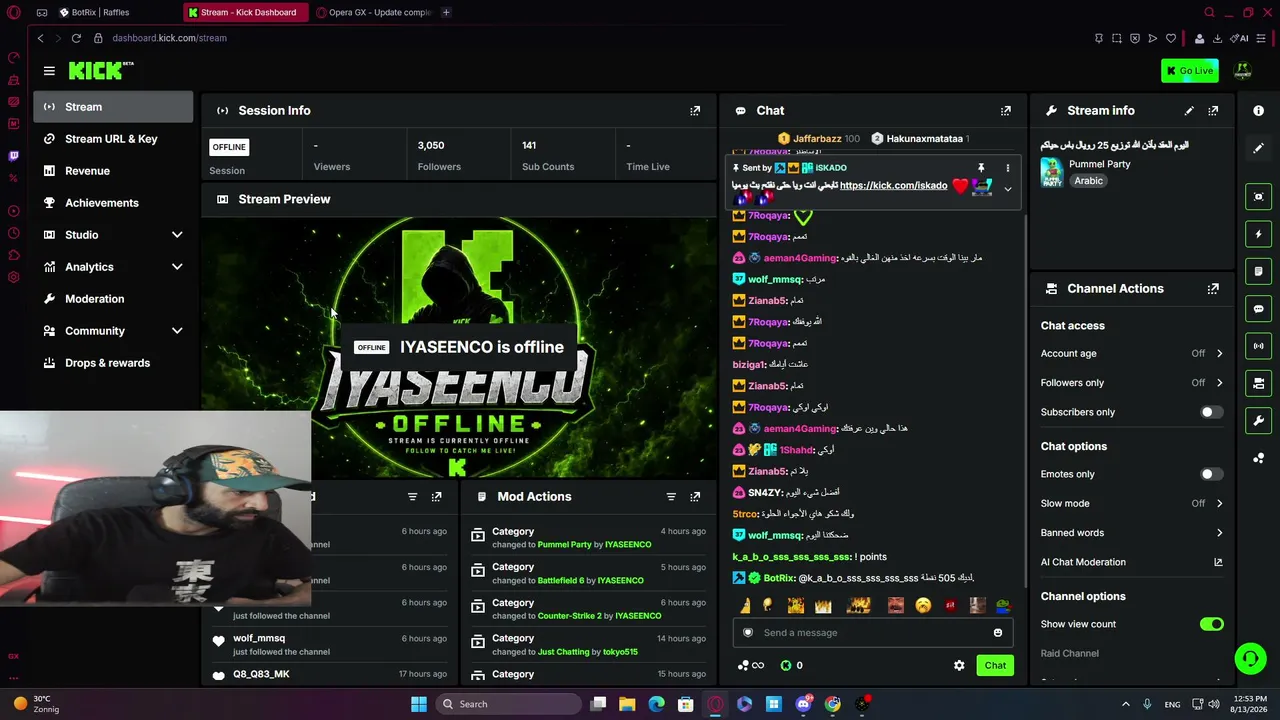
Task: Open the pinned message three-dot menu
Action: [x=1007, y=168]
